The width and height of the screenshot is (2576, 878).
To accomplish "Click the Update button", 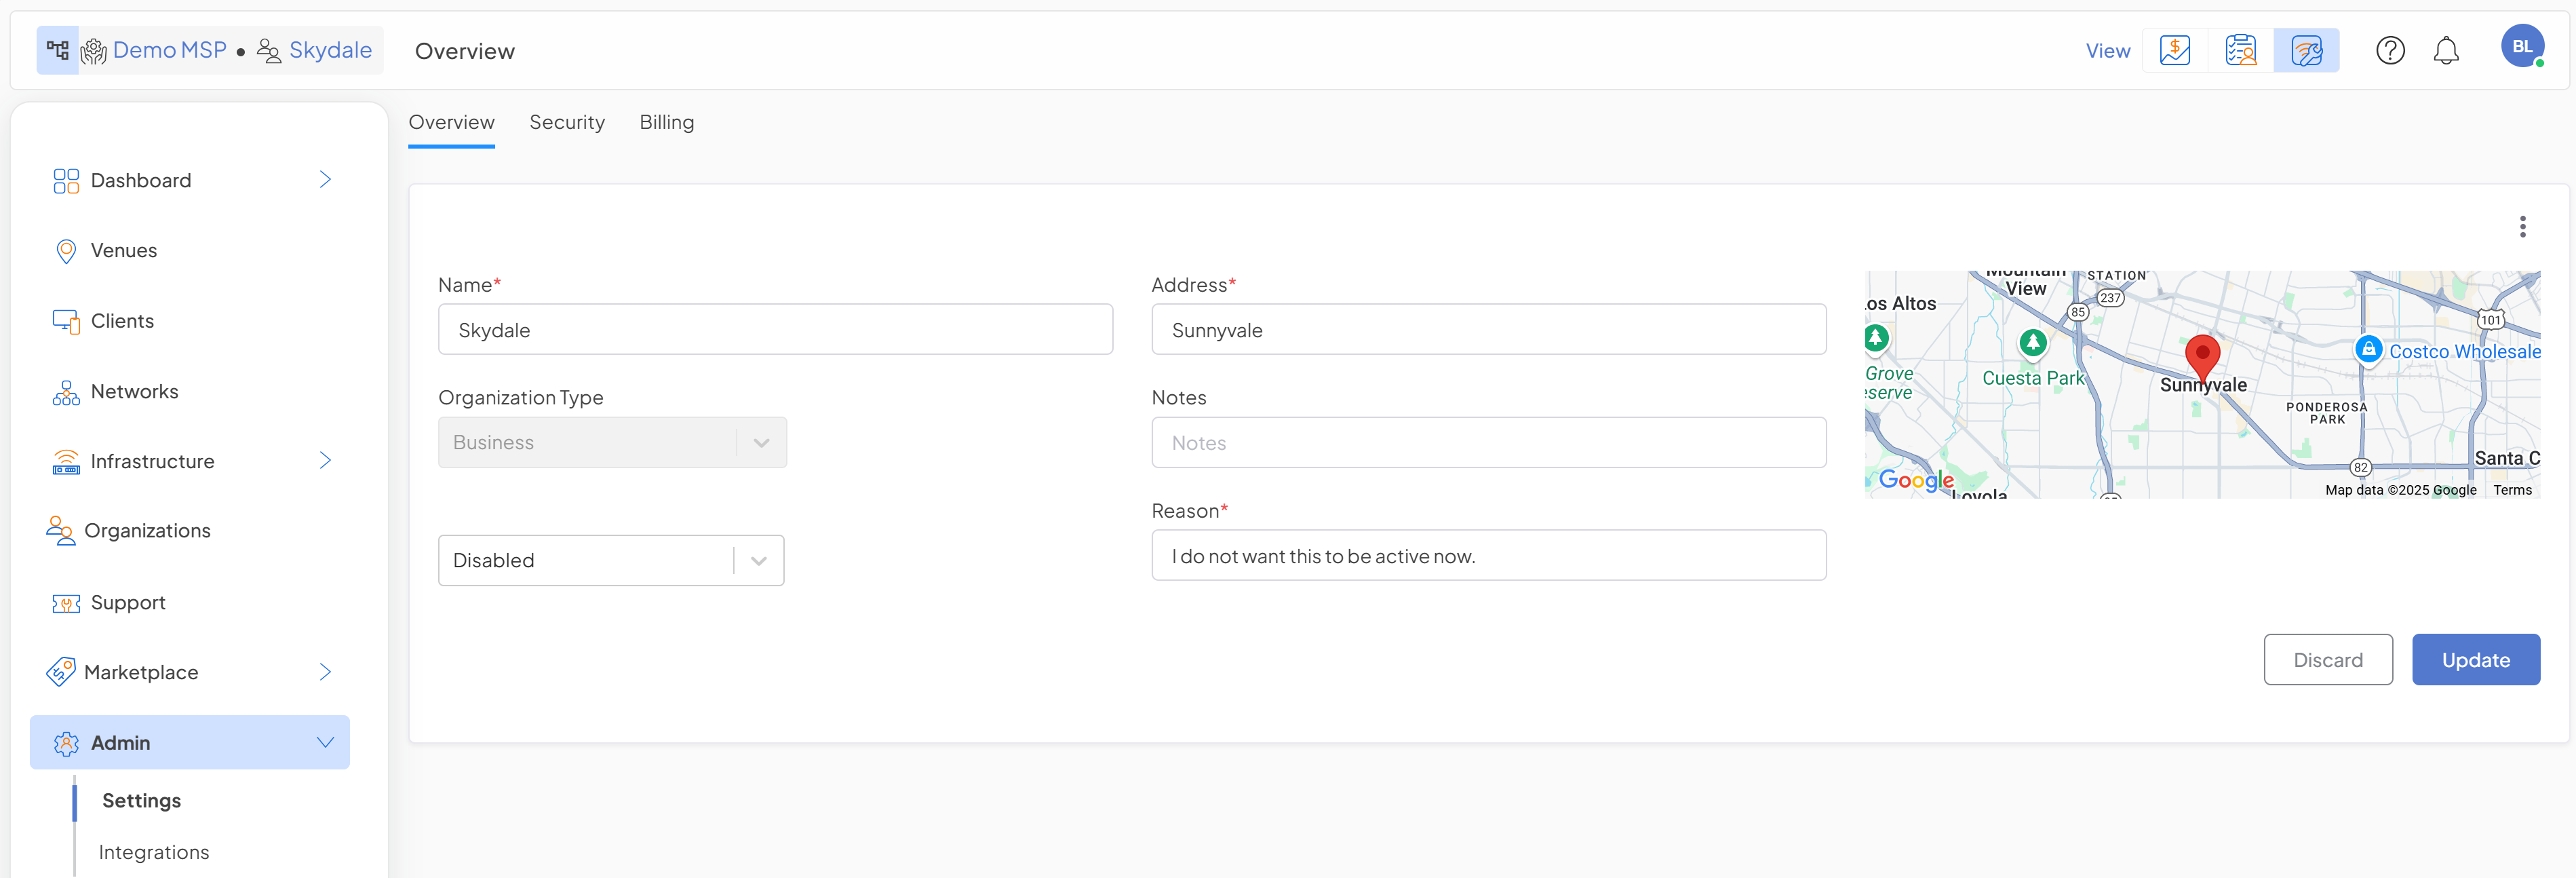I will [2475, 660].
